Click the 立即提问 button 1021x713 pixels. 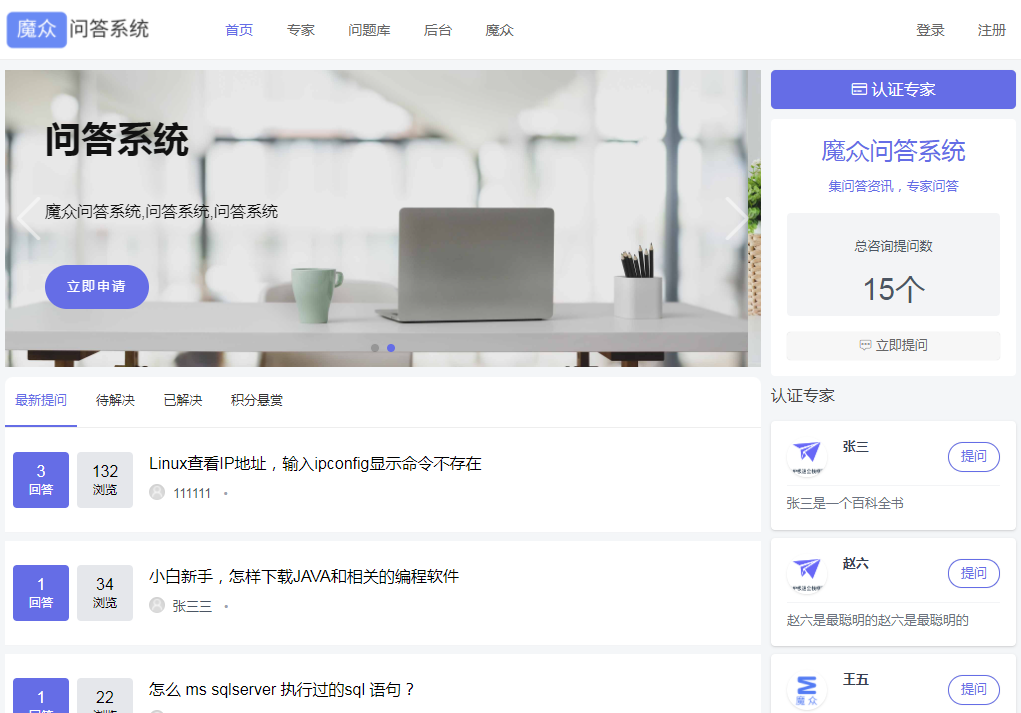coord(893,345)
